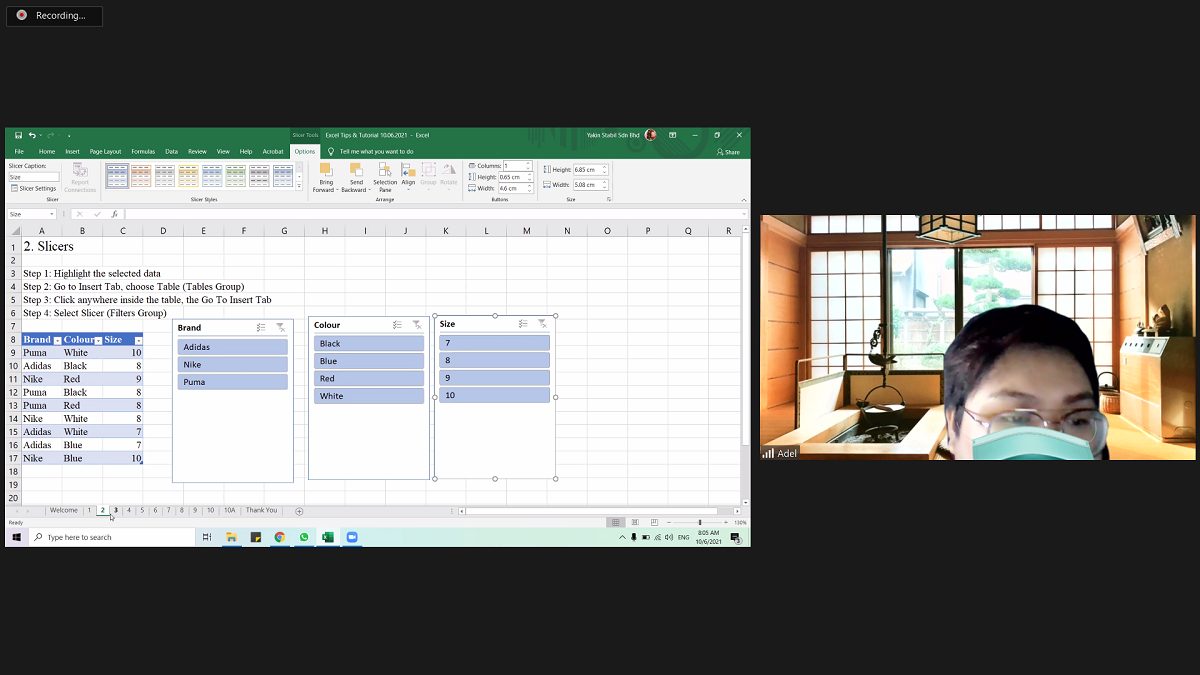Toggle the Nike item in Brand slicer

click(x=233, y=364)
